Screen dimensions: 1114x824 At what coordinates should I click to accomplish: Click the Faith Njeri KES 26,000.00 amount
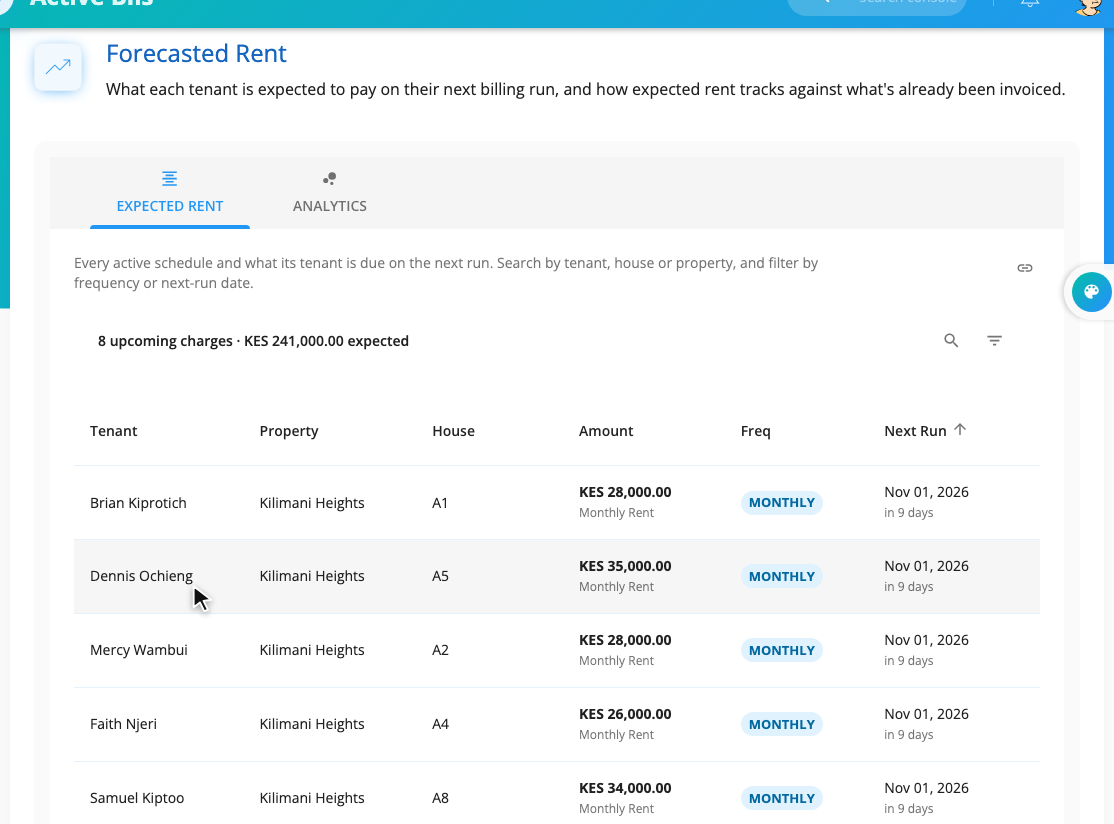click(624, 714)
